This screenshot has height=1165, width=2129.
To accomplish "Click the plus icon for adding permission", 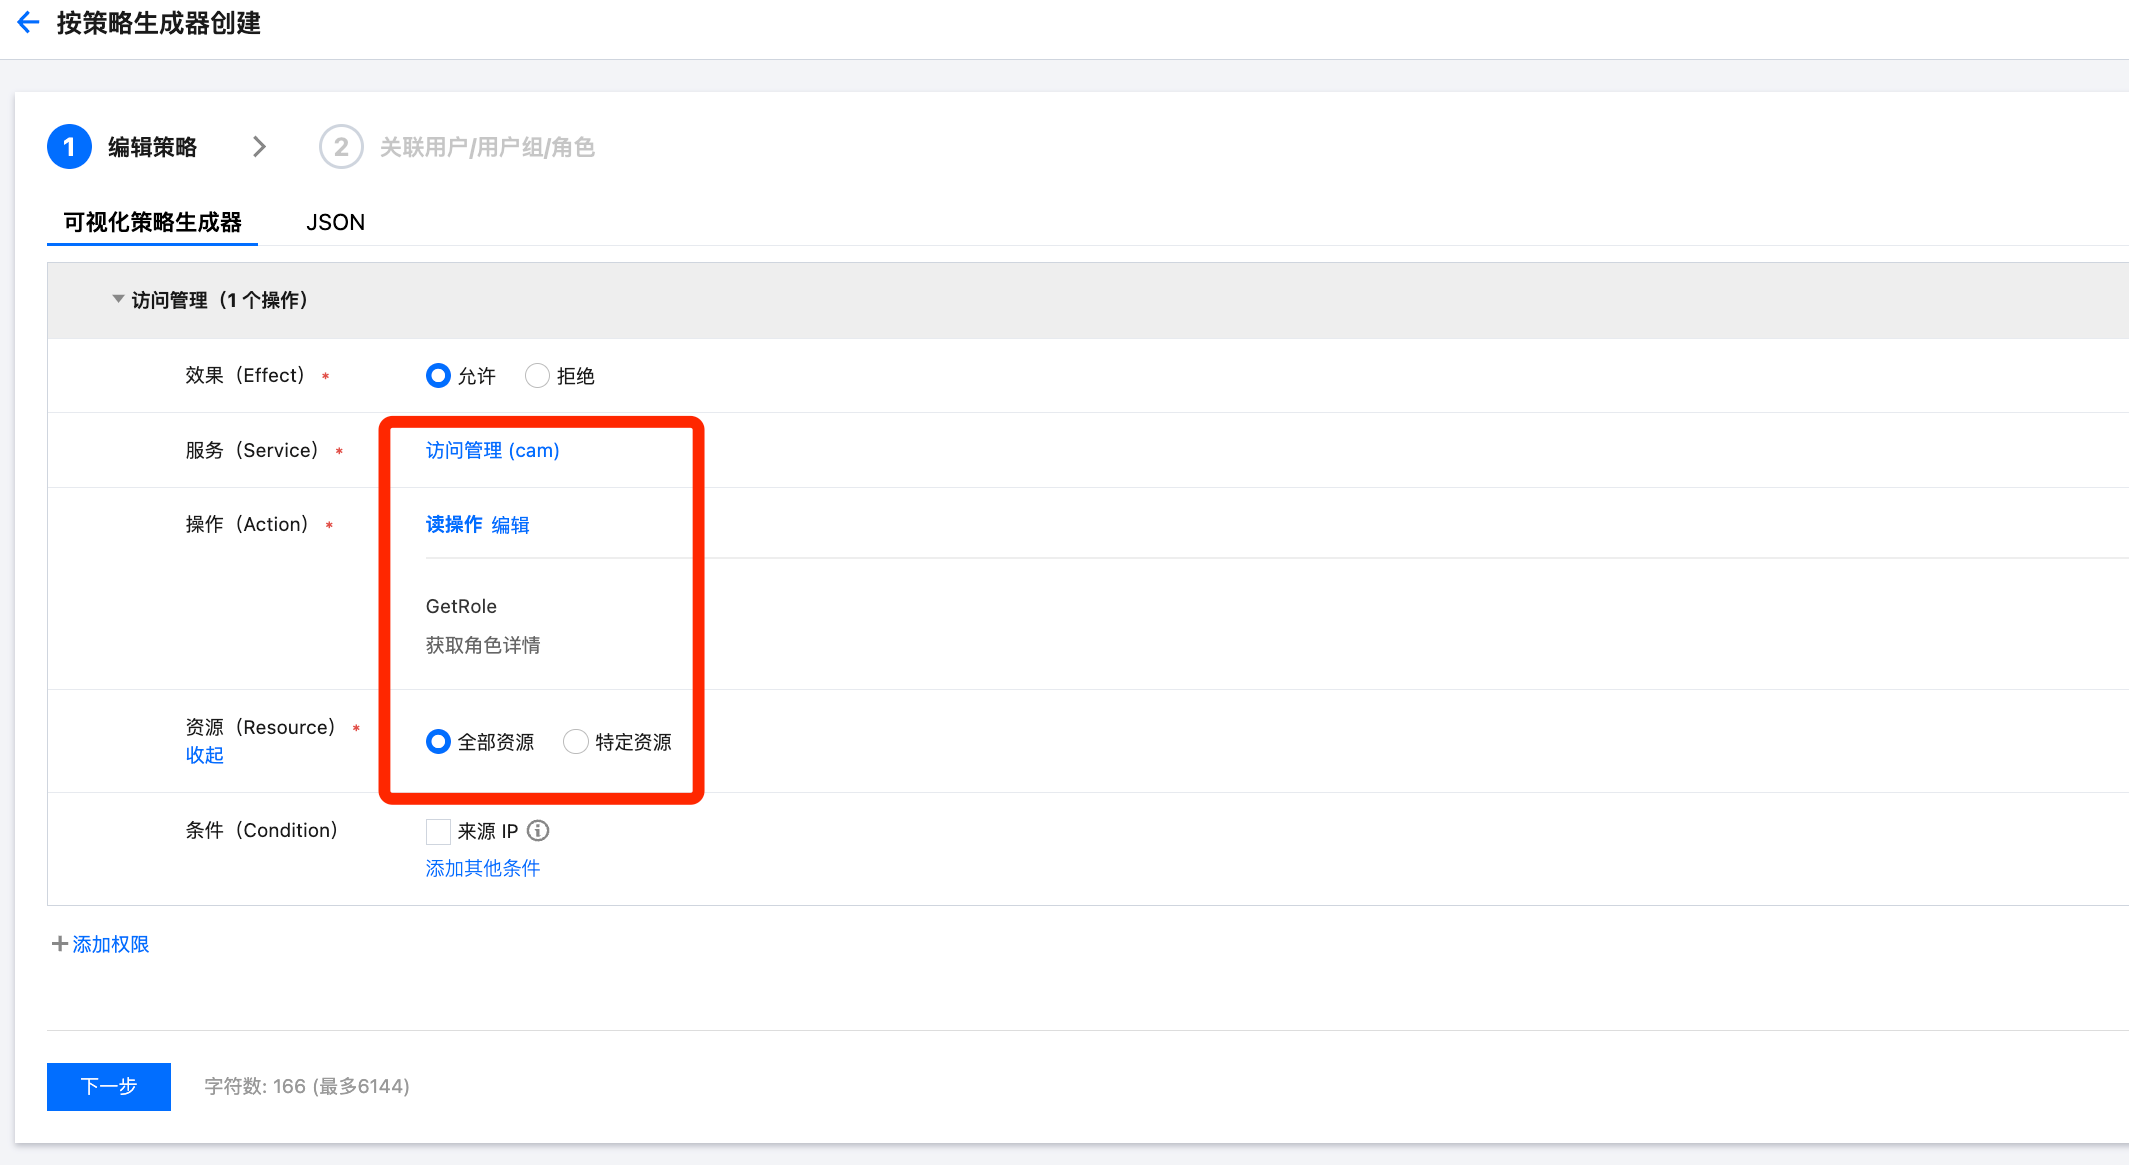I will pyautogui.click(x=59, y=944).
